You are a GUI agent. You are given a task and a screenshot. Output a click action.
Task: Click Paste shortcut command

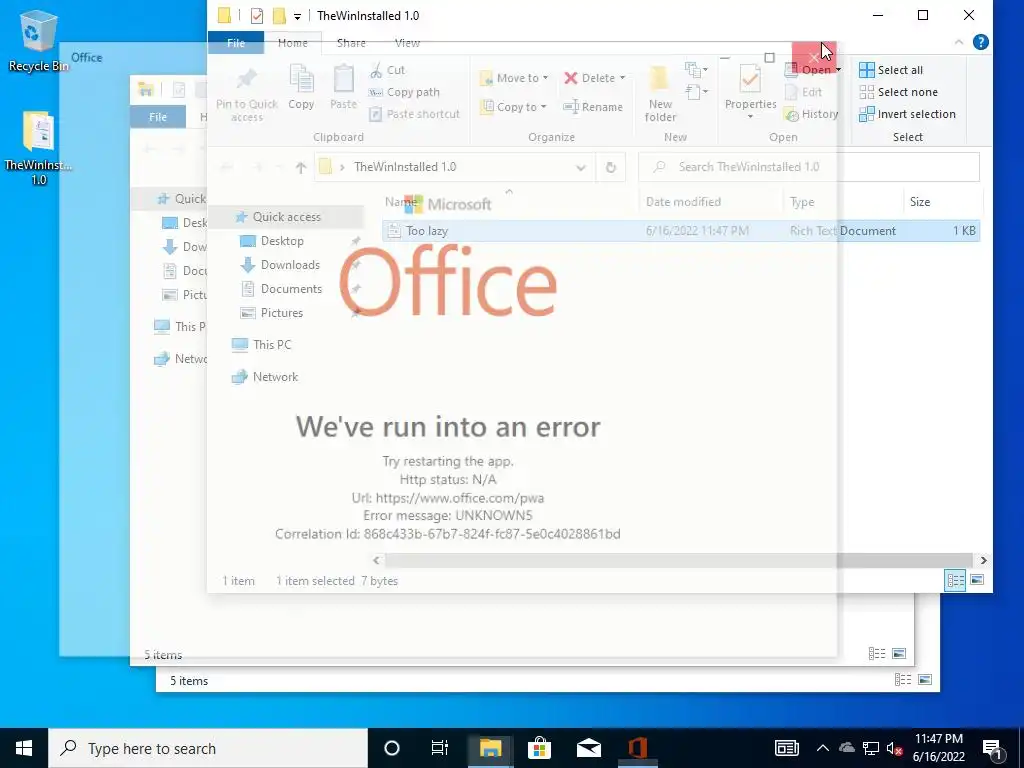pos(415,114)
